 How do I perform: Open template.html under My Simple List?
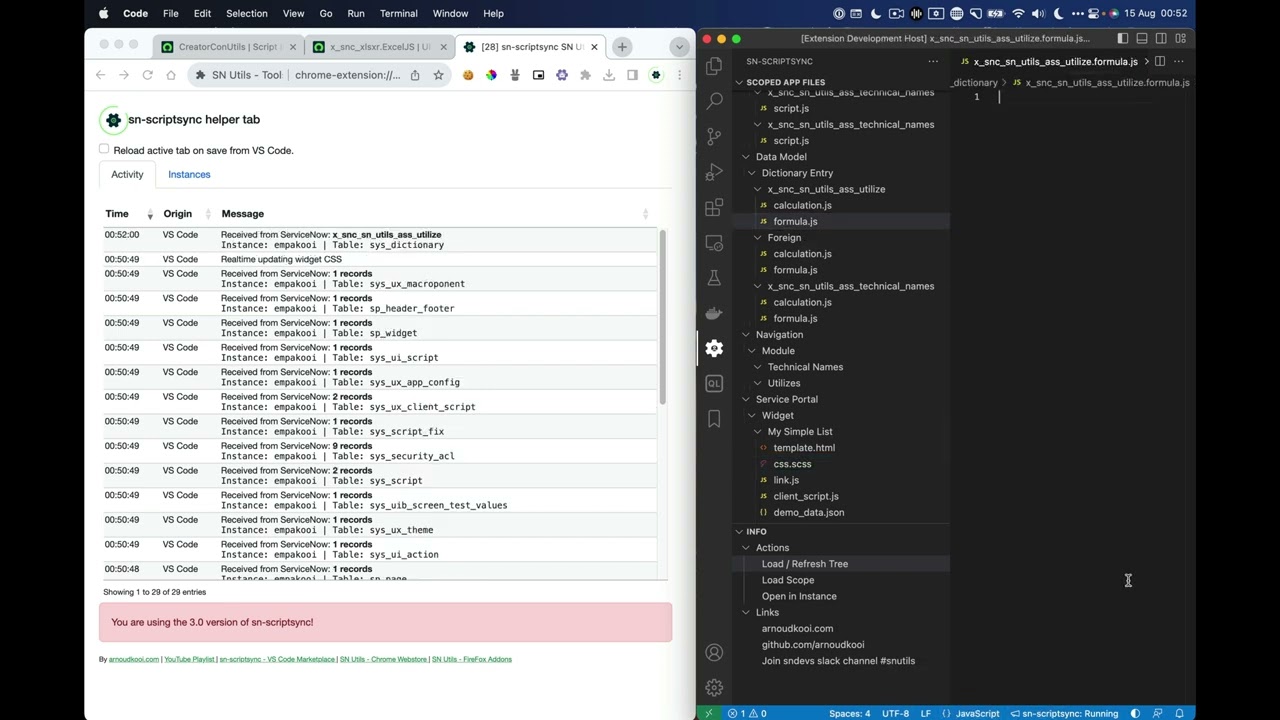pos(804,448)
